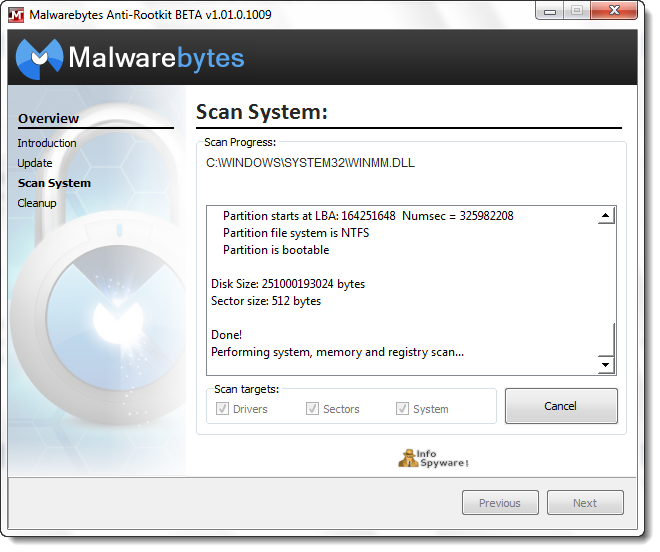Close the Anti-Rootkit window

pyautogui.click(x=615, y=11)
